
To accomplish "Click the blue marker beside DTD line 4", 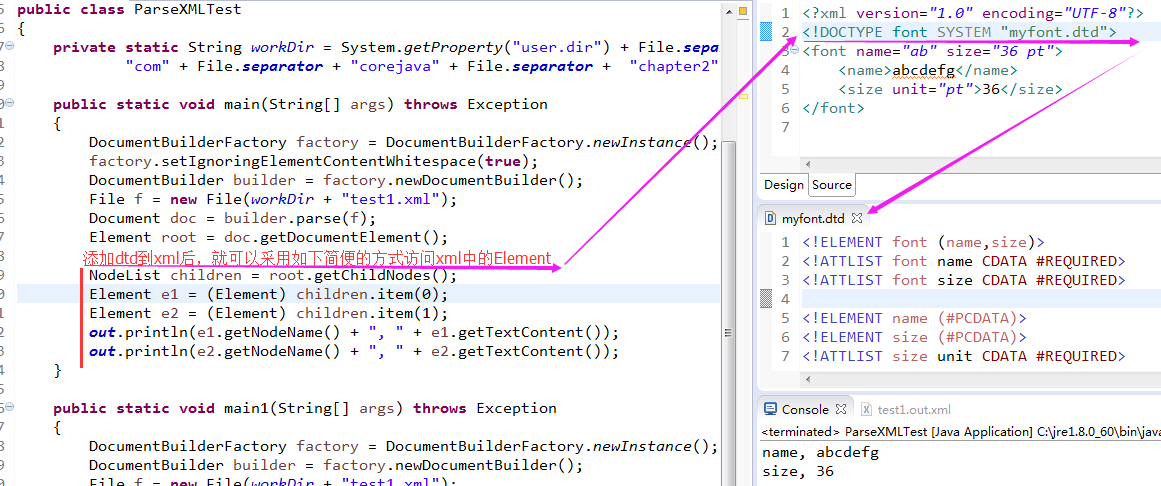I will [766, 299].
